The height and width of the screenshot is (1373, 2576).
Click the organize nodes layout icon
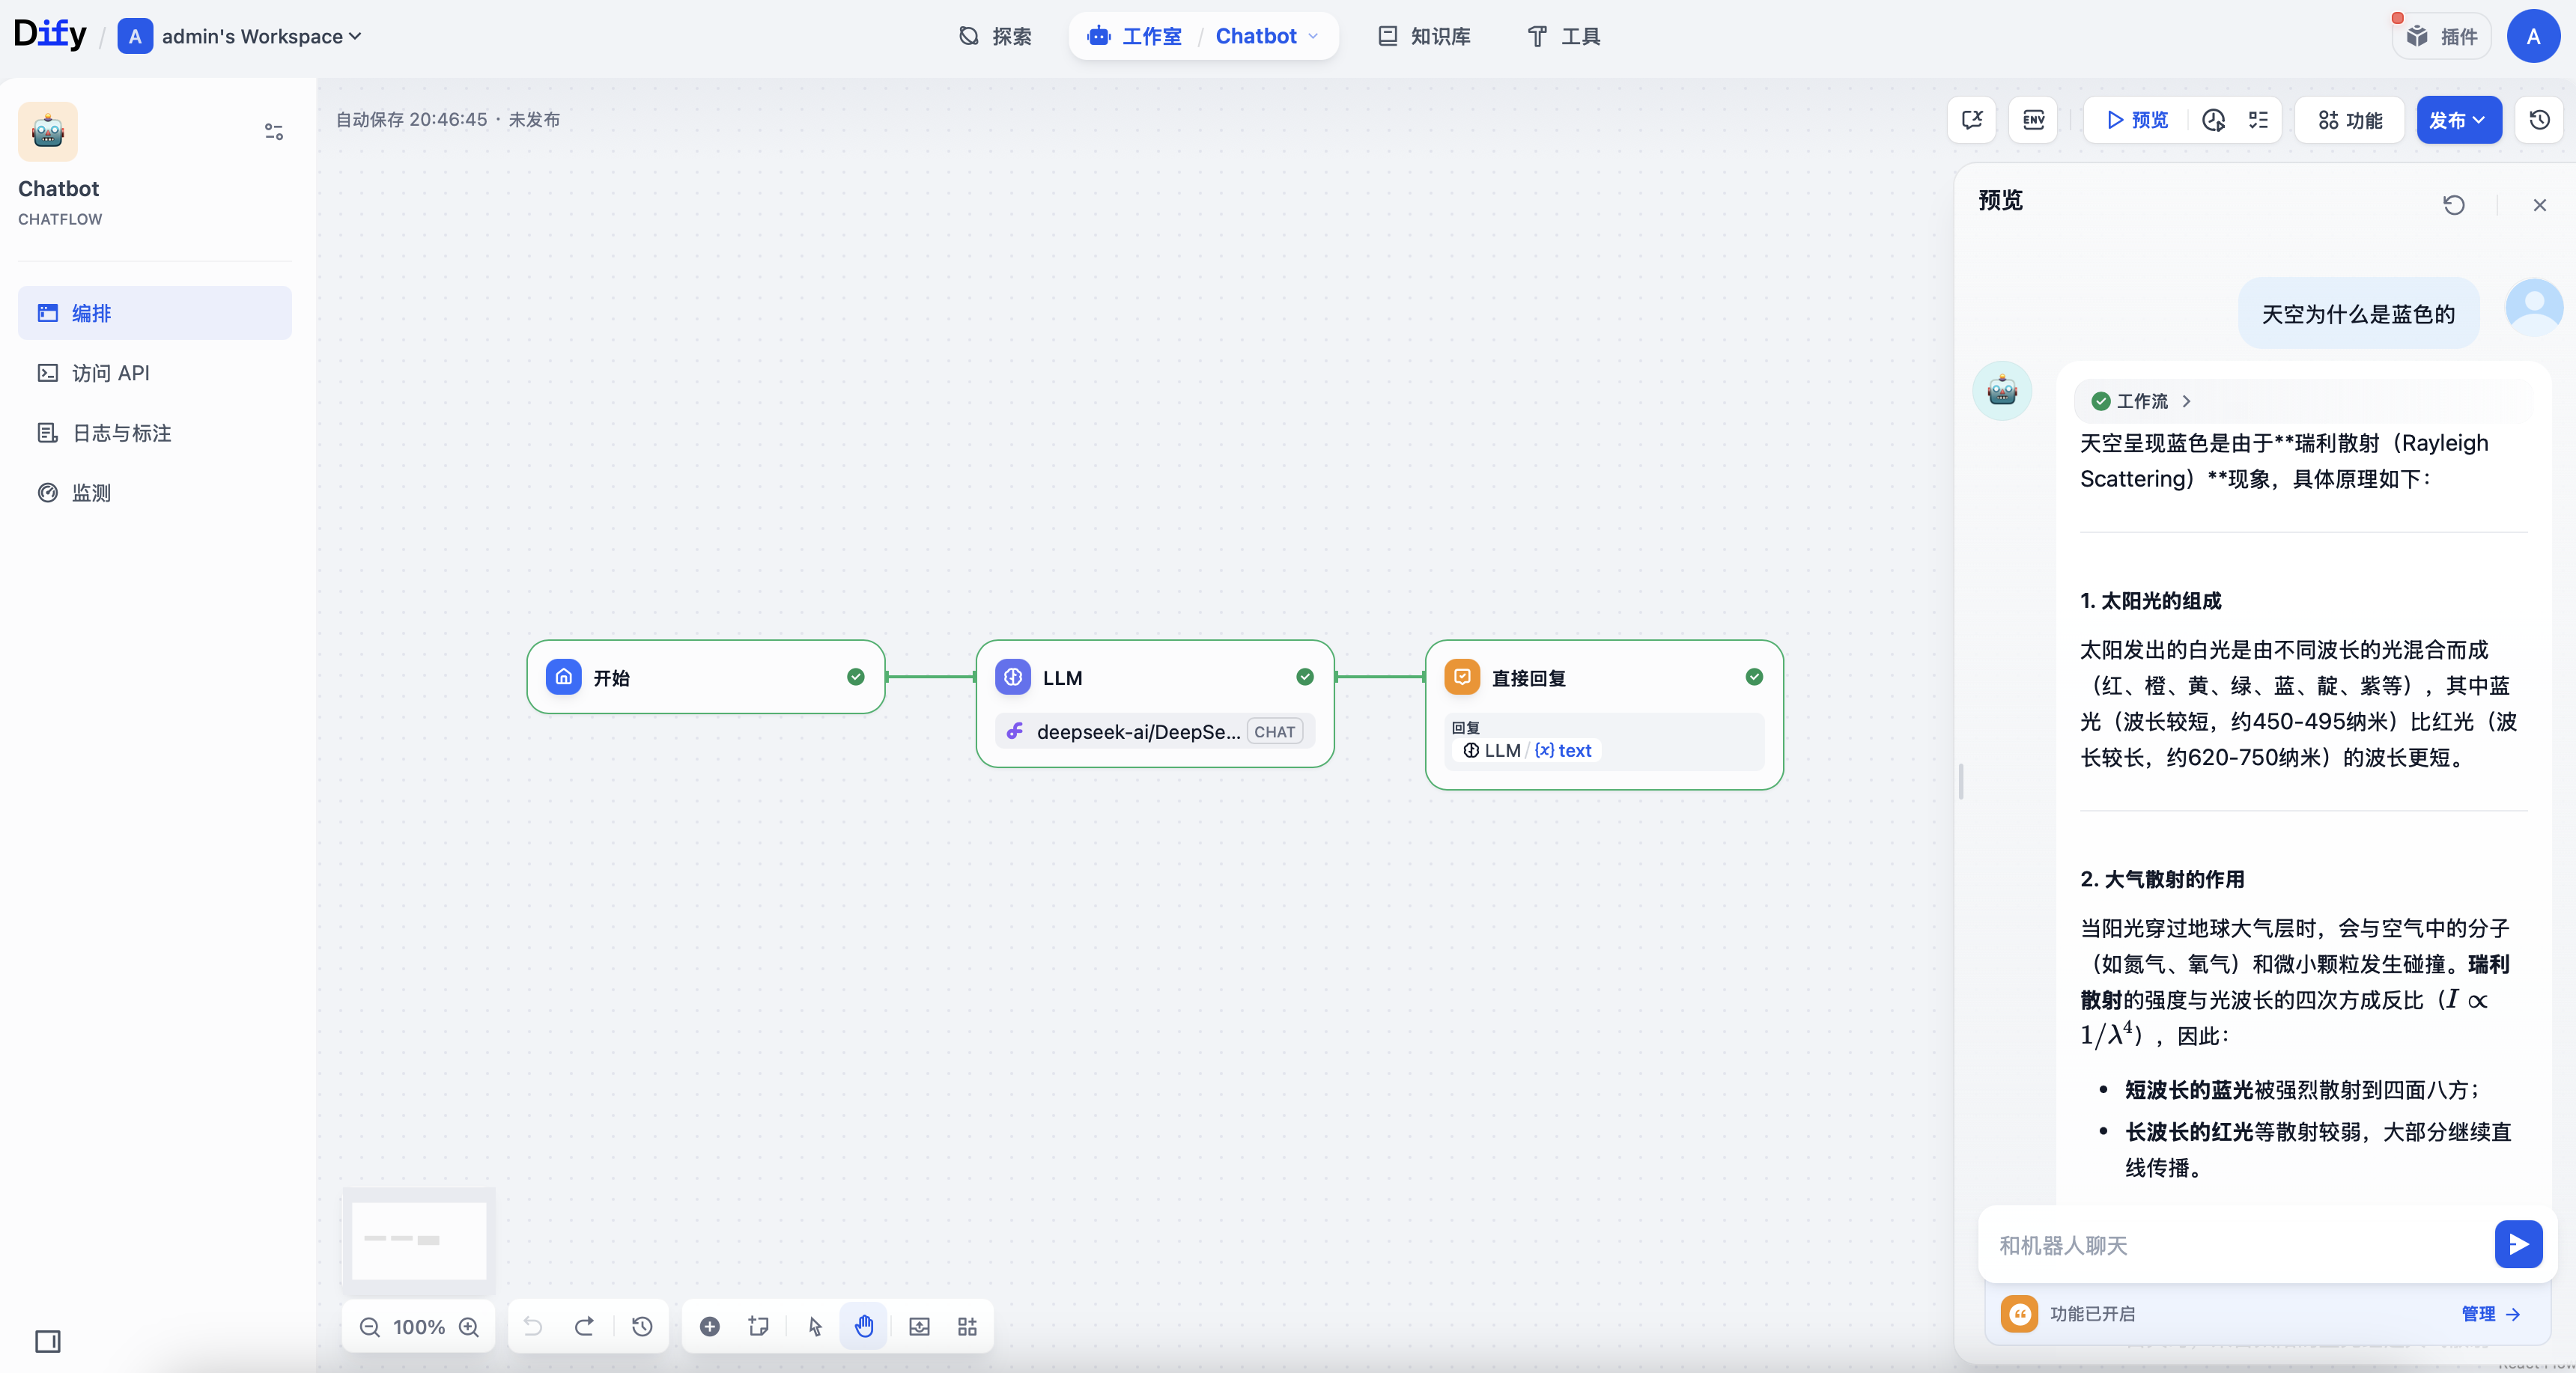point(967,1326)
